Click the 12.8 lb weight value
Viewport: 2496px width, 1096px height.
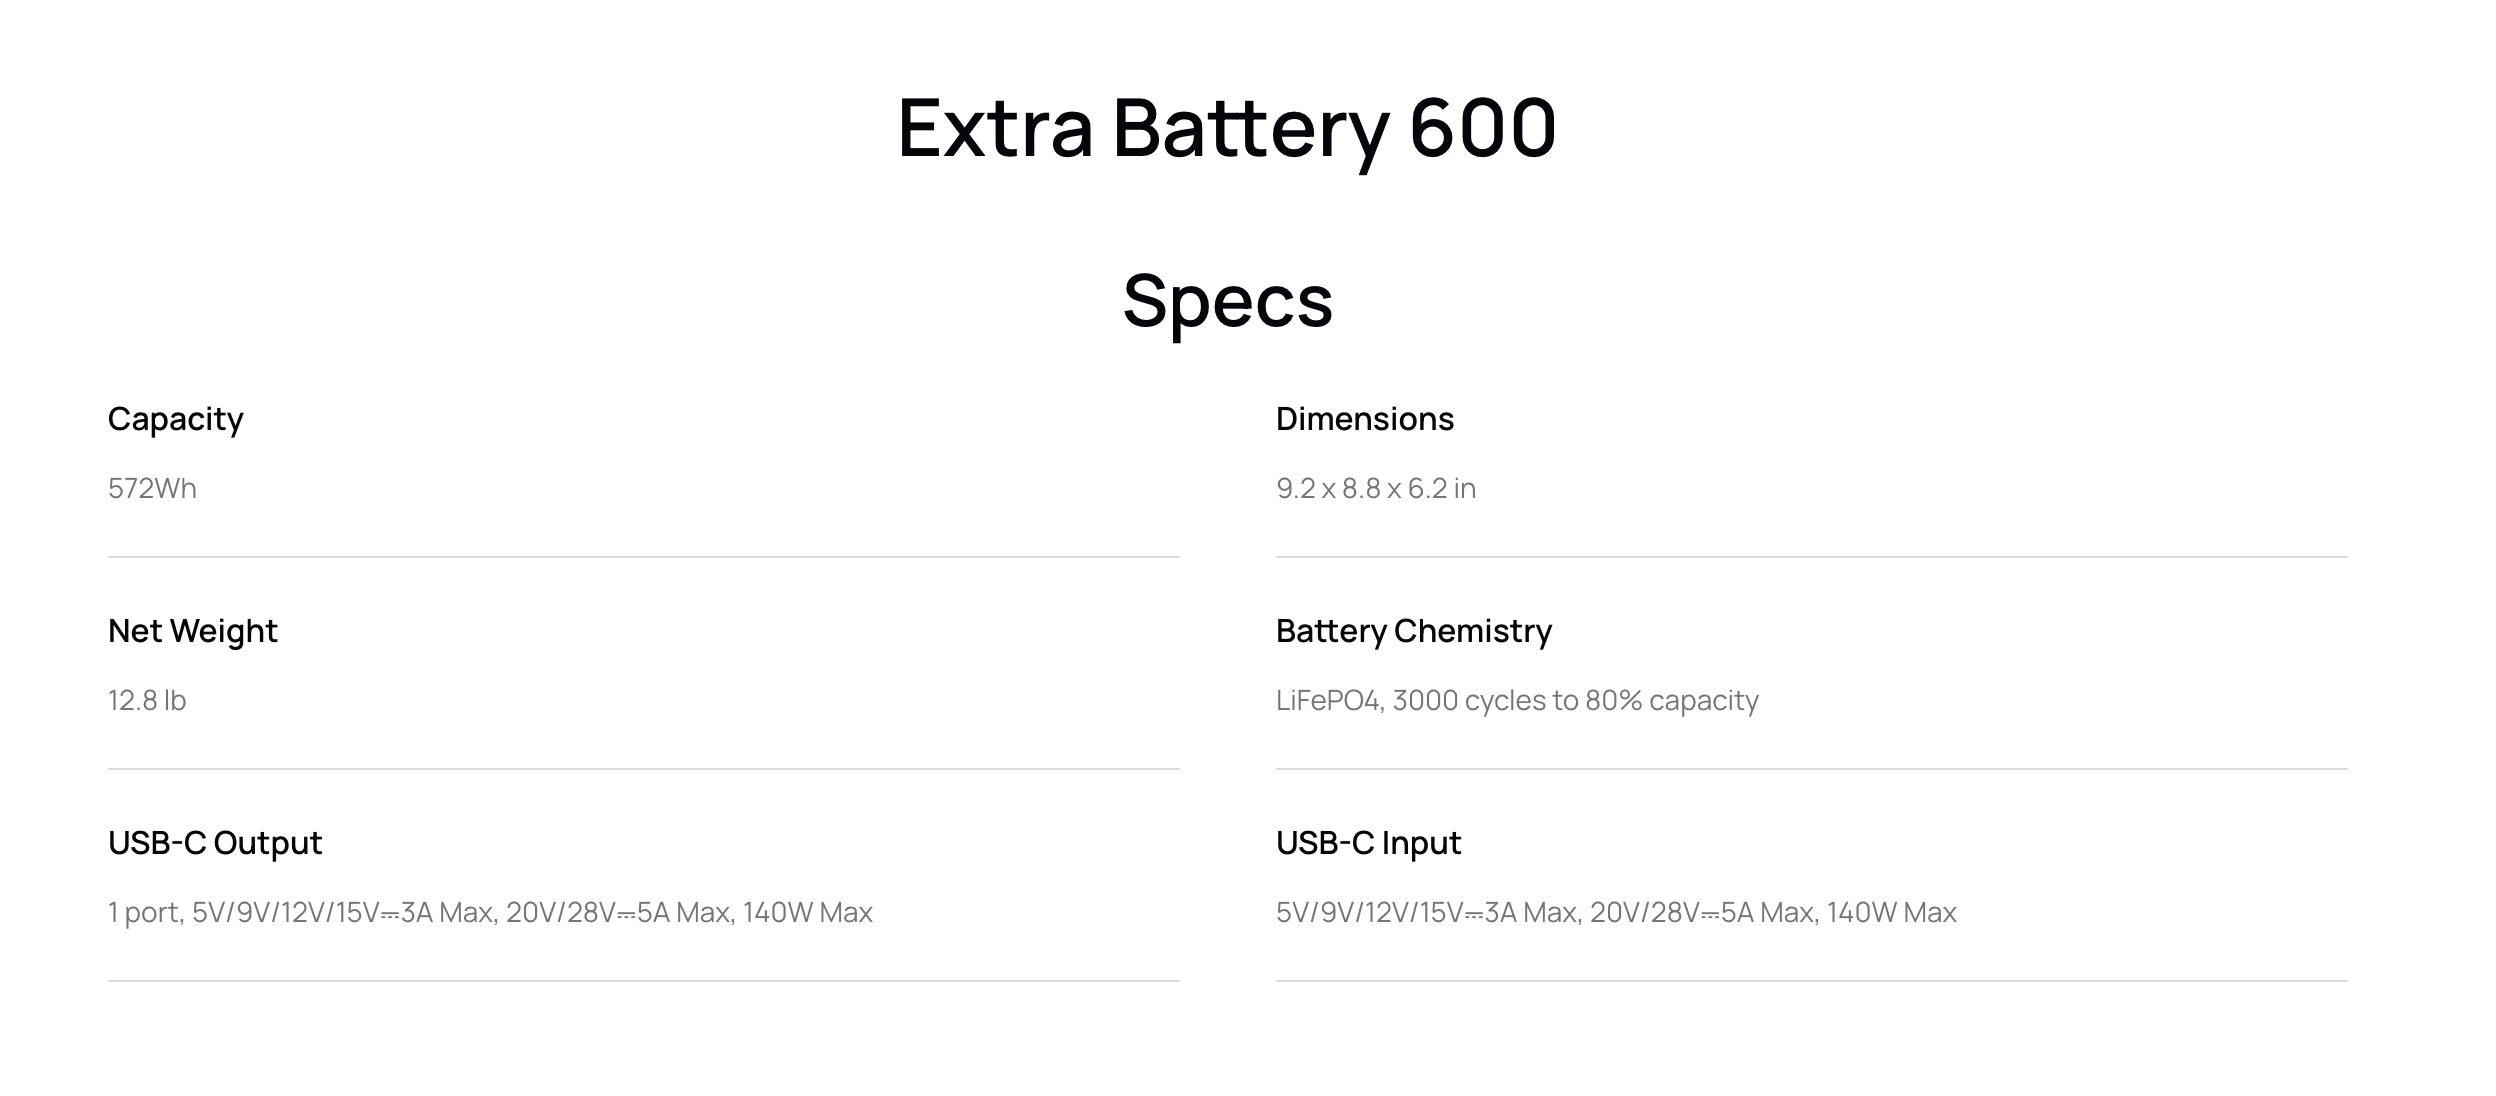(147, 700)
